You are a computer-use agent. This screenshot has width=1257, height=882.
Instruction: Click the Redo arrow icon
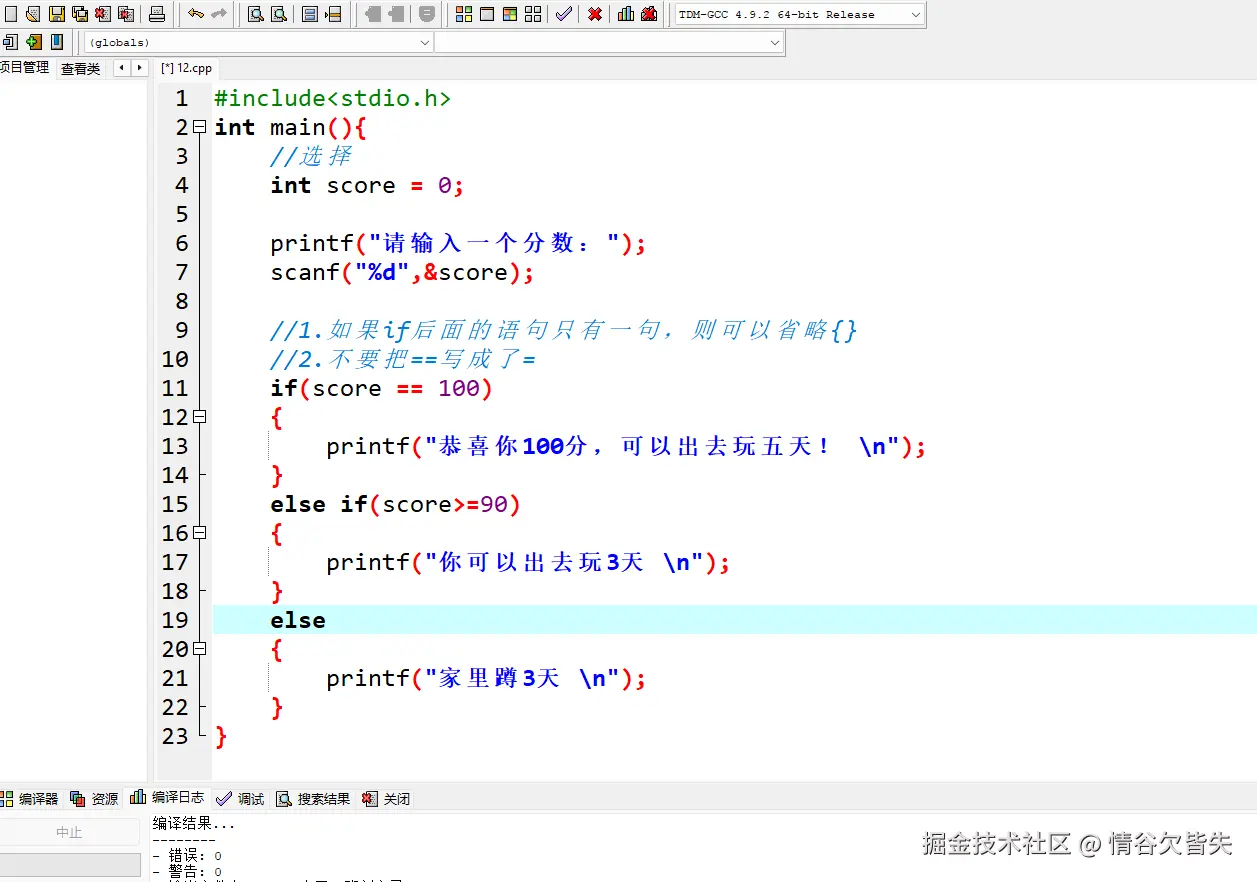pyautogui.click(x=219, y=14)
